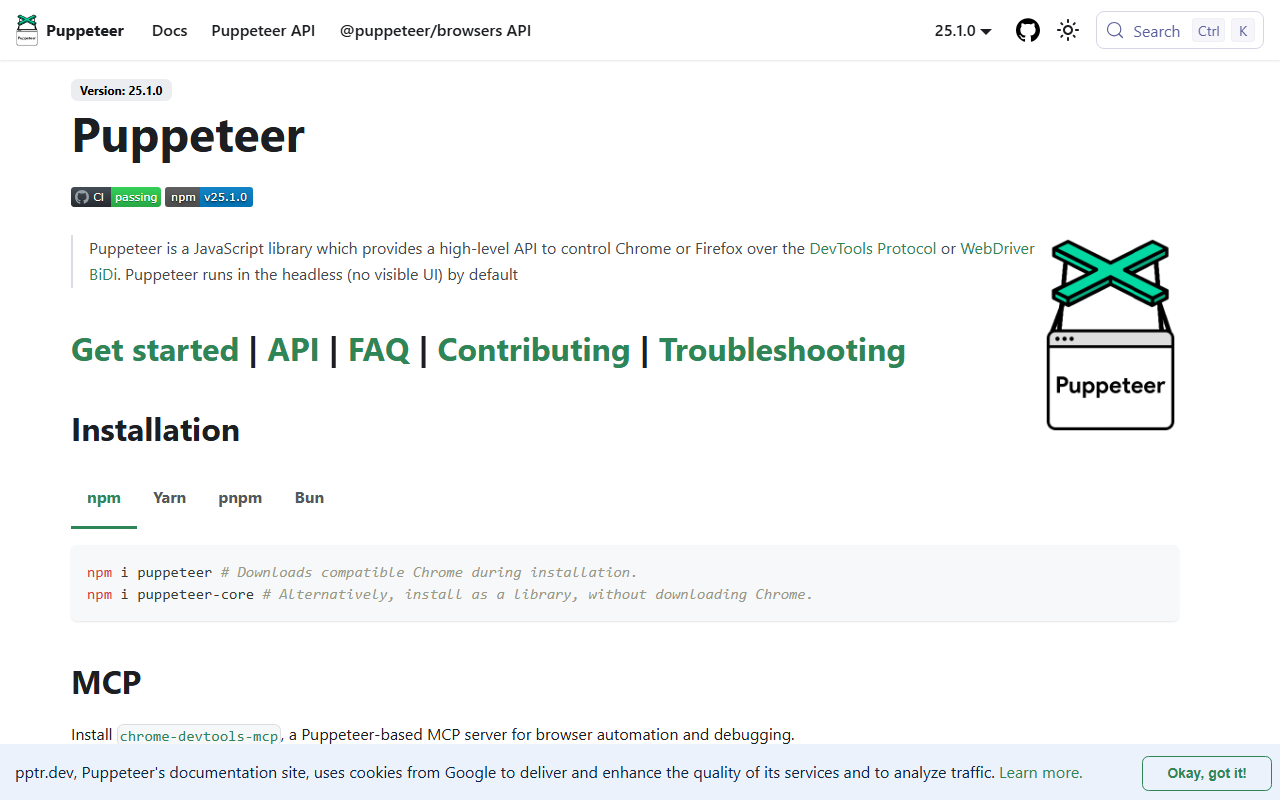The height and width of the screenshot is (800, 1280).
Task: Switch to the Yarn tab
Action: pyautogui.click(x=169, y=498)
